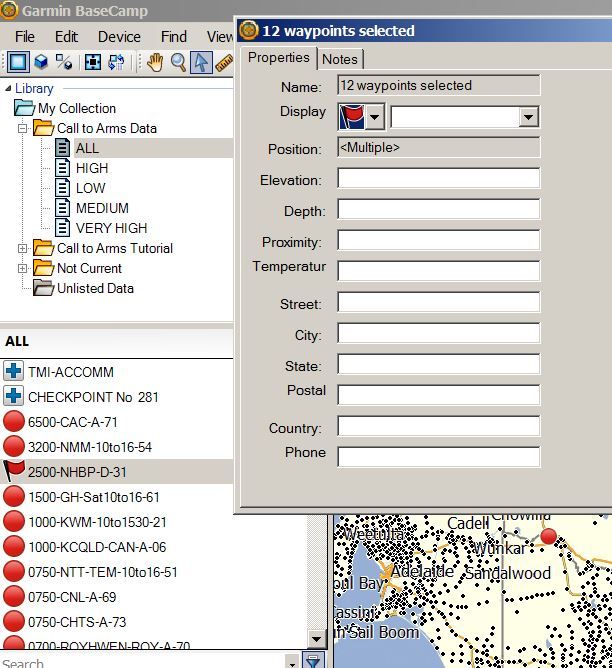Open the Edit menu

tap(66, 37)
